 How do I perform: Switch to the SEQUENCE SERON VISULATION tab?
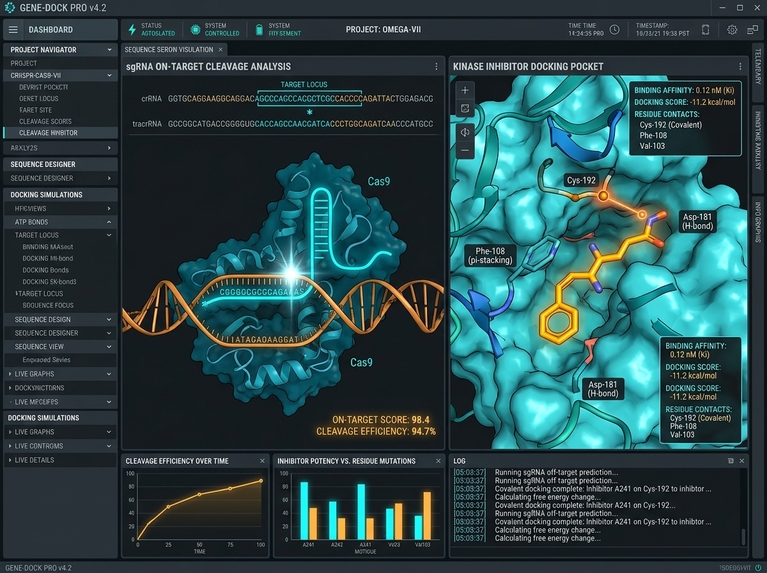(169, 49)
